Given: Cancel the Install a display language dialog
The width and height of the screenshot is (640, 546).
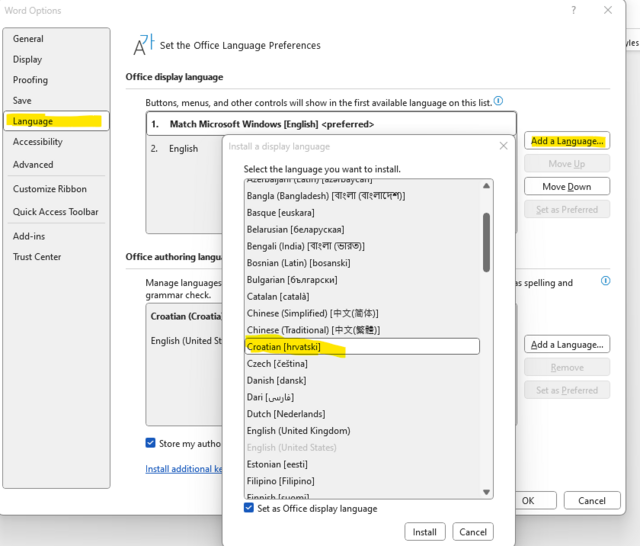Looking at the screenshot, I should click(x=473, y=532).
